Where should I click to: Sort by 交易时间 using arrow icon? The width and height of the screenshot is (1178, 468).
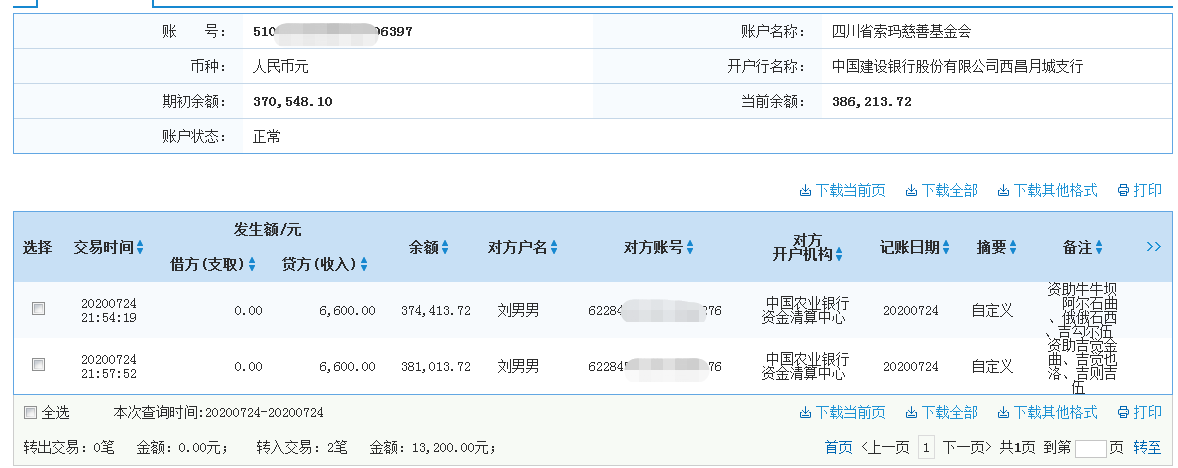click(140, 248)
